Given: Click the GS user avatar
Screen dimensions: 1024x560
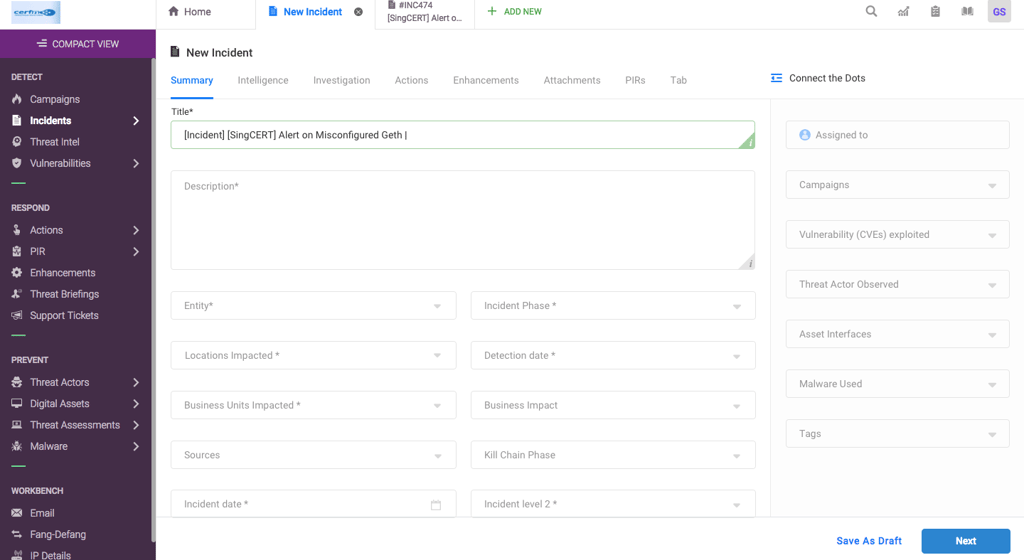Looking at the screenshot, I should [x=999, y=12].
